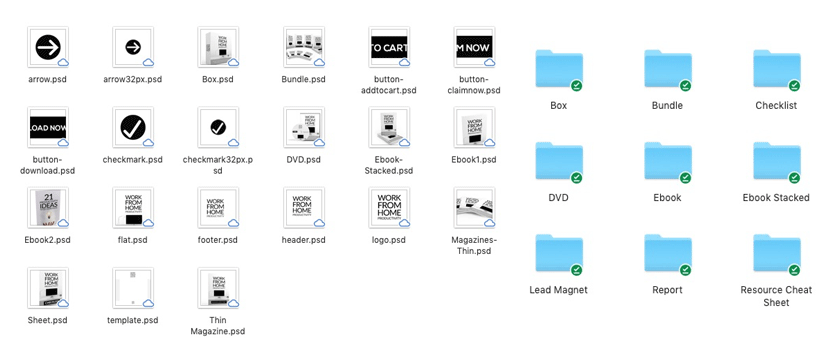The width and height of the screenshot is (825, 360).
Task: Click the cloud badge on header.psd
Action: (x=319, y=223)
